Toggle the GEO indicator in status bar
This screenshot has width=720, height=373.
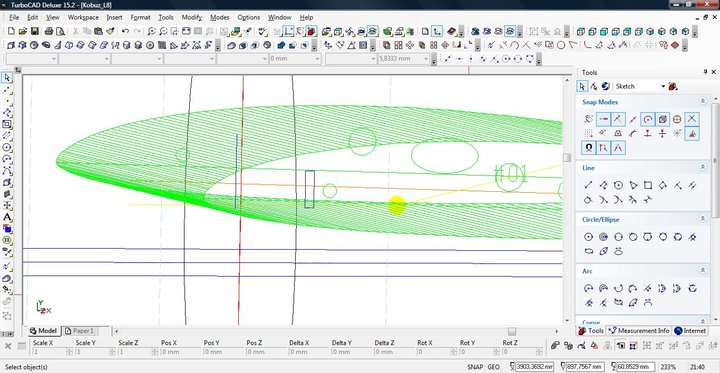494,367
